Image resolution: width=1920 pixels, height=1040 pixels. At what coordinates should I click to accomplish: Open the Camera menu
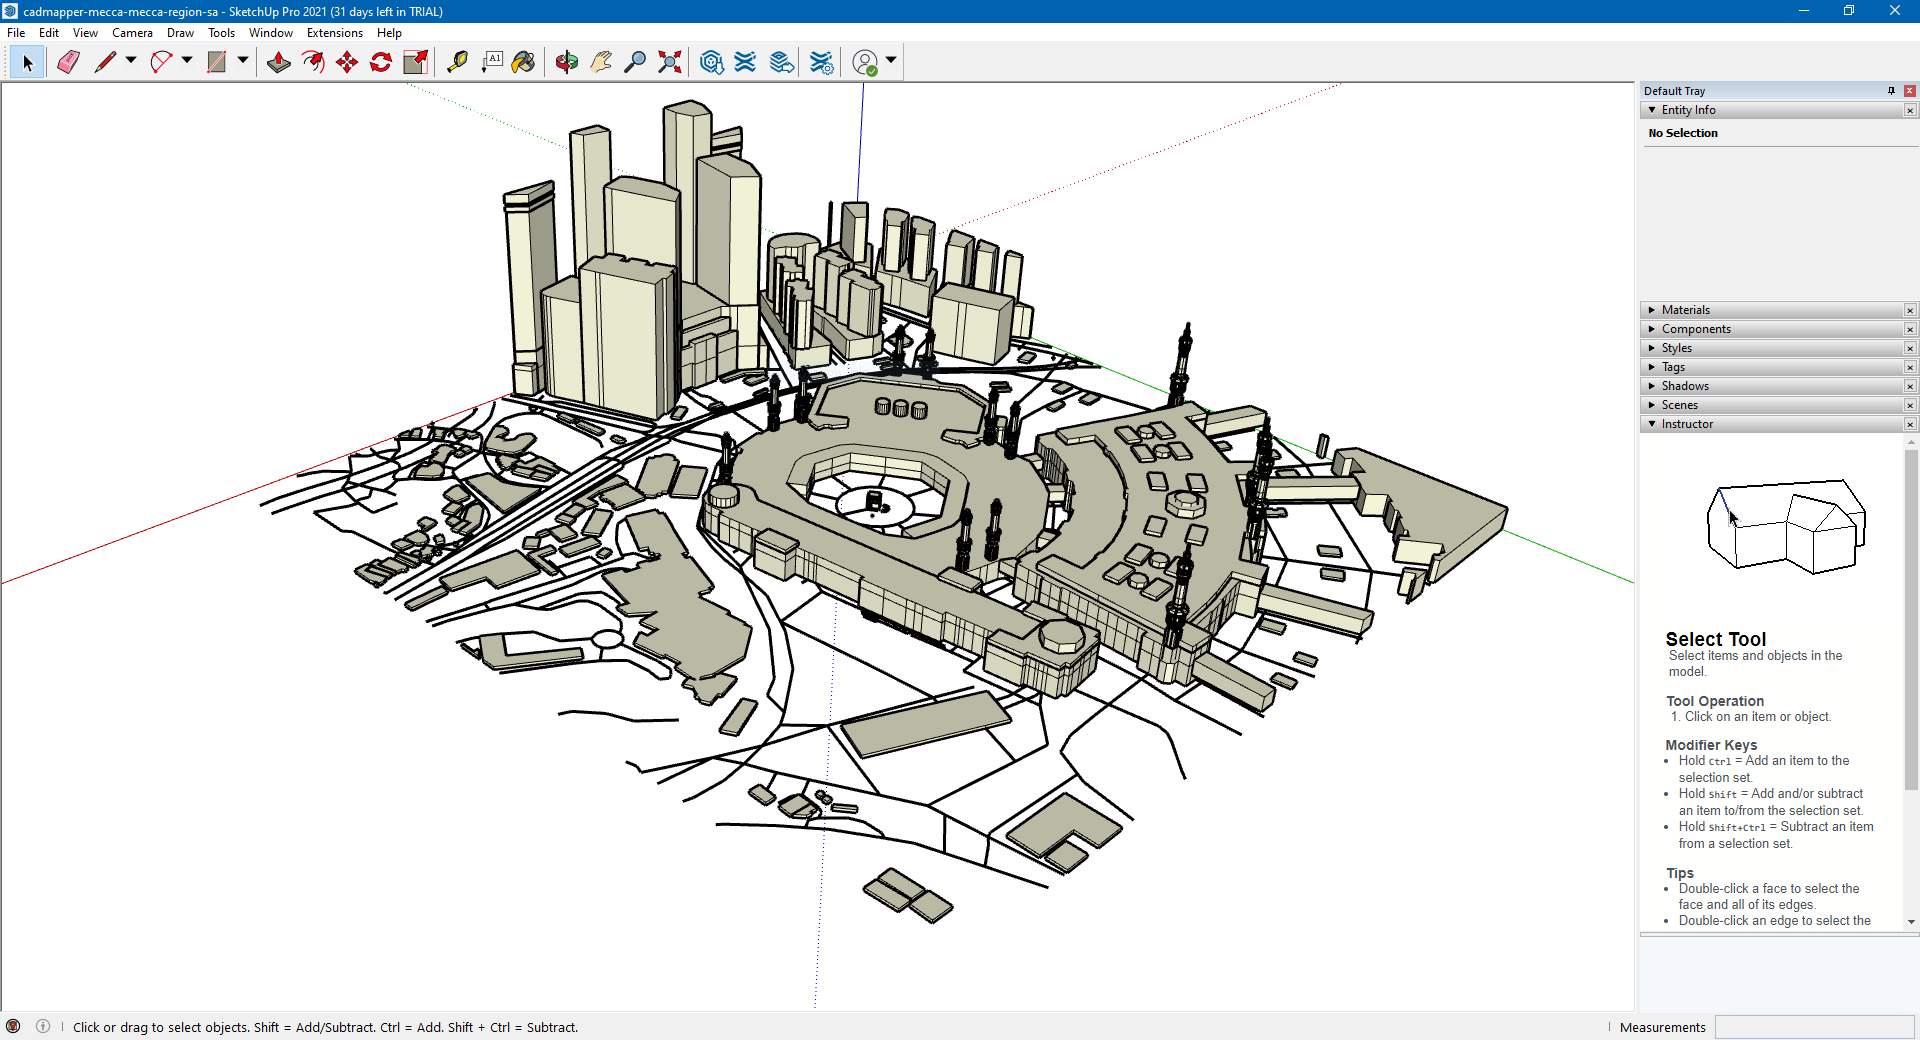[132, 33]
